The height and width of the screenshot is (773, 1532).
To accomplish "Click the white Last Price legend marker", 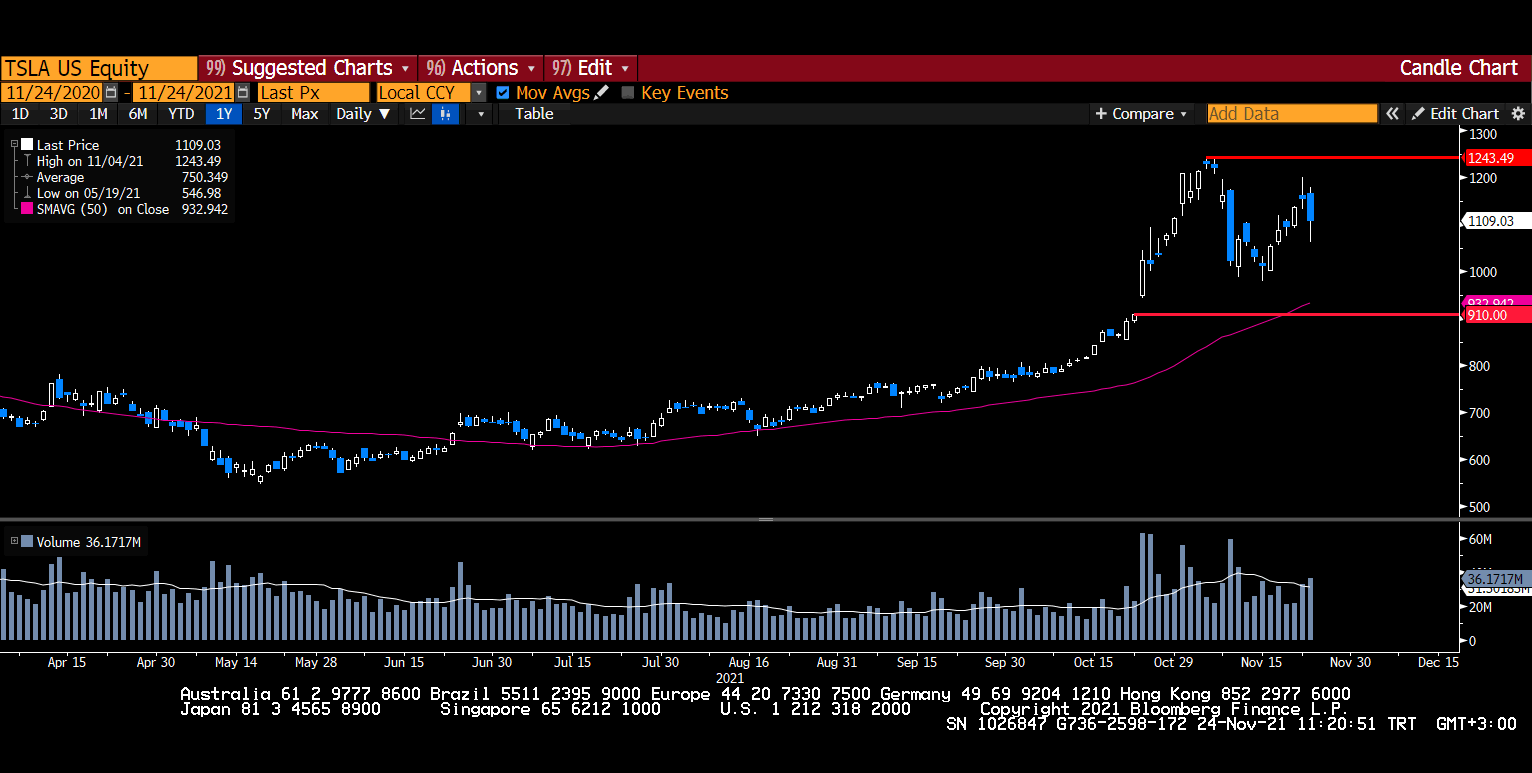I will tap(27, 145).
